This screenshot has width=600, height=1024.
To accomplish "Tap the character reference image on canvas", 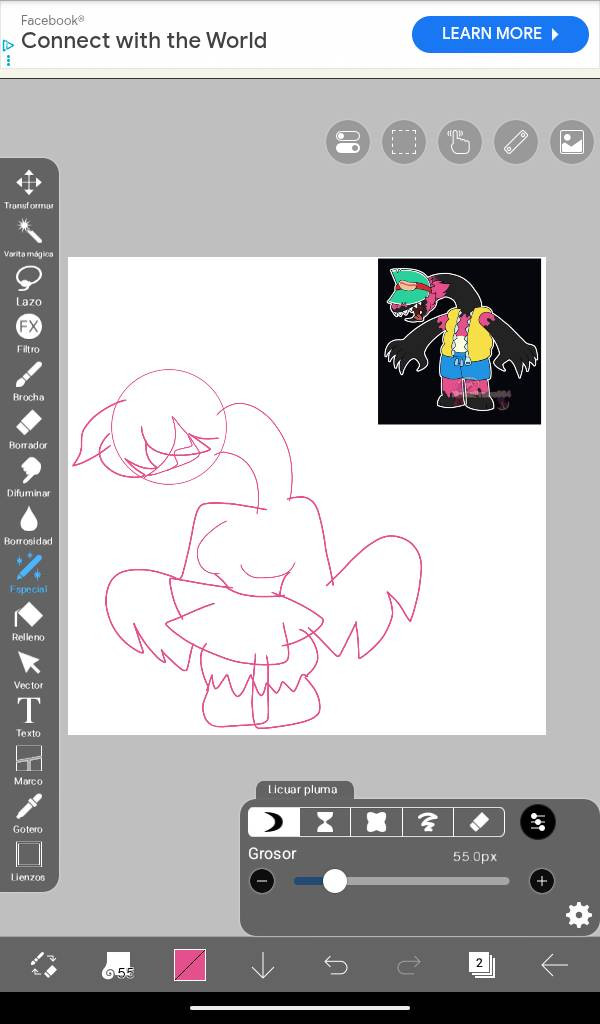I will point(460,342).
